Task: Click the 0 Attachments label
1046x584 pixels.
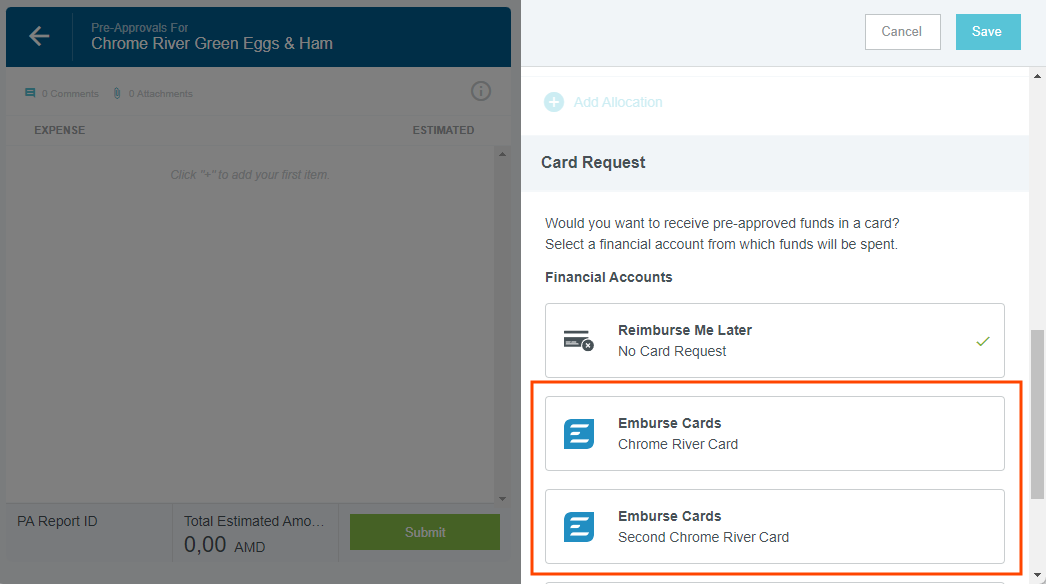Action: 160,94
